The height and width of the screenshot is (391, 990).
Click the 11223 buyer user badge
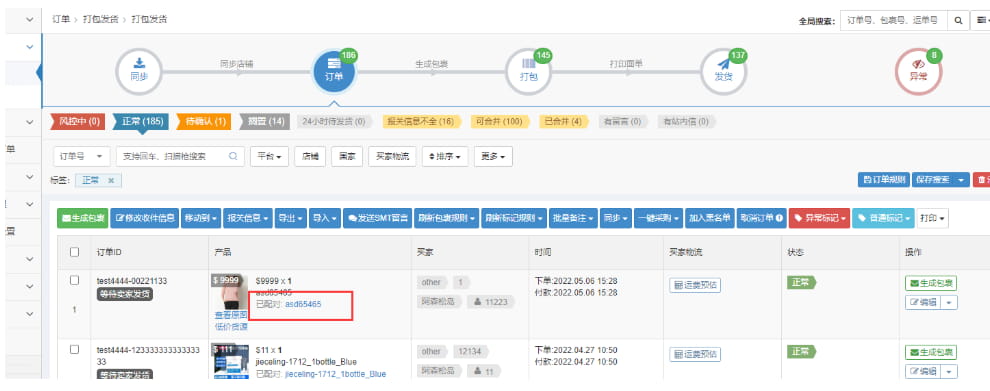[491, 303]
